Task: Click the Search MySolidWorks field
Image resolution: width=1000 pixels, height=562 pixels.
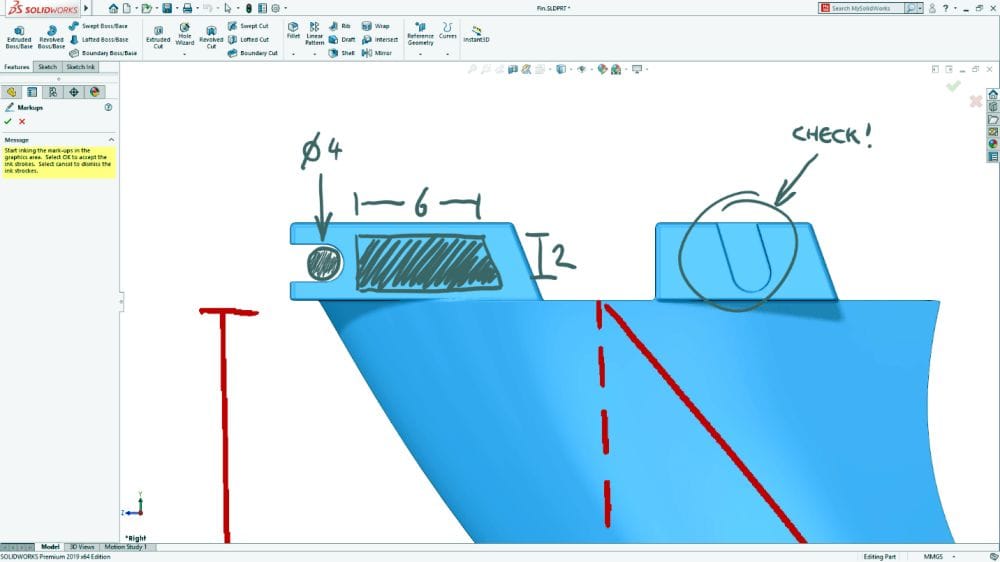Action: pos(867,8)
